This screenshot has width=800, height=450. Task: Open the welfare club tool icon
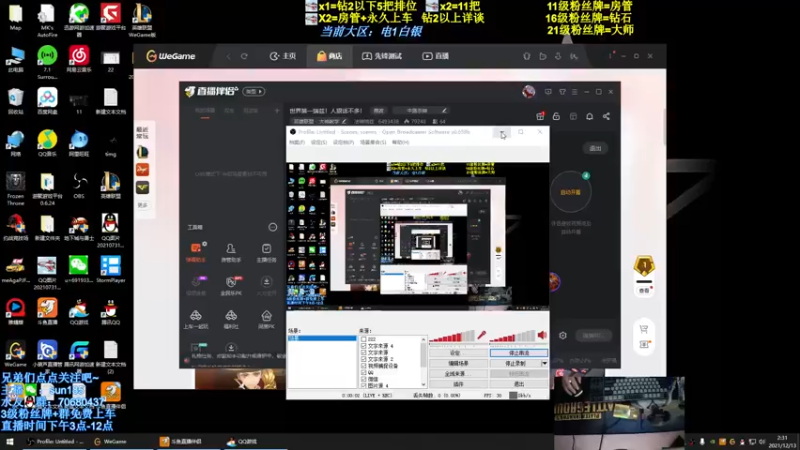coord(231,319)
